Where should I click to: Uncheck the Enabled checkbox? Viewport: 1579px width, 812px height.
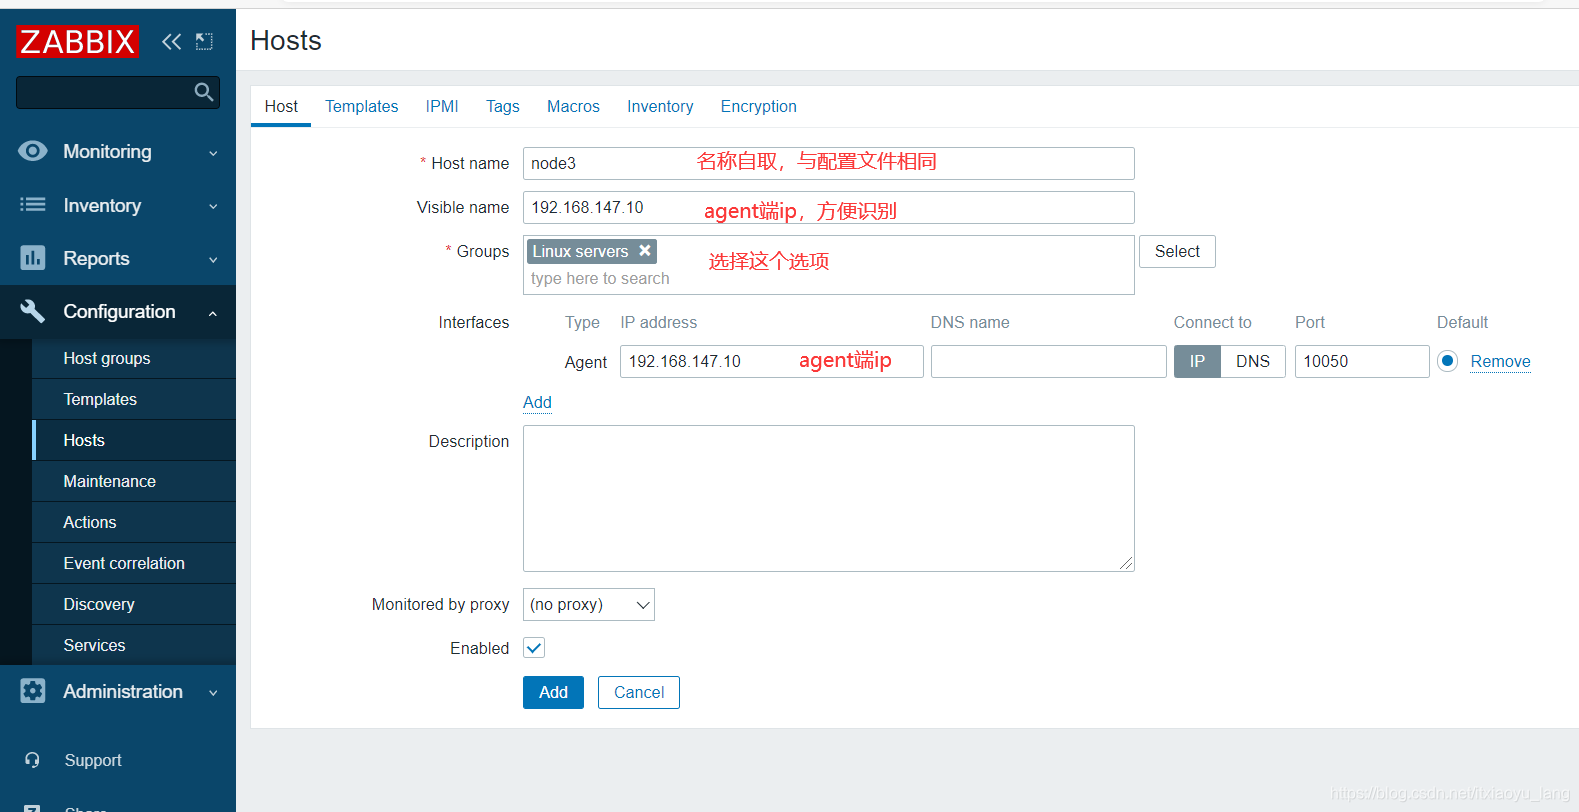click(x=534, y=648)
